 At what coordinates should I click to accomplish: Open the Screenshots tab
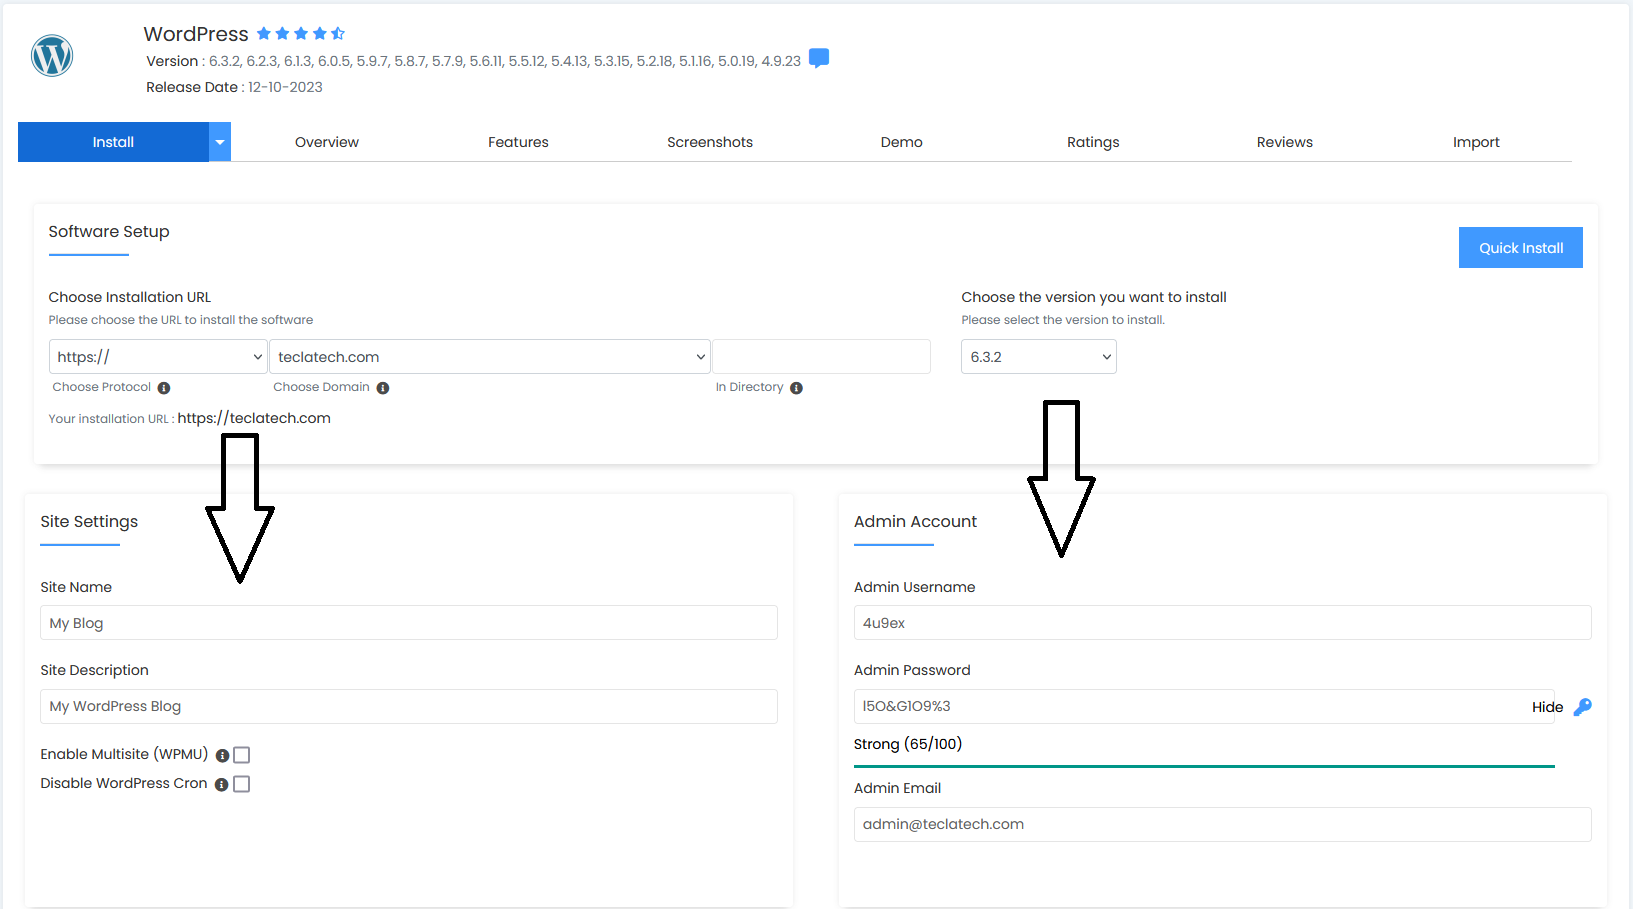pos(709,142)
